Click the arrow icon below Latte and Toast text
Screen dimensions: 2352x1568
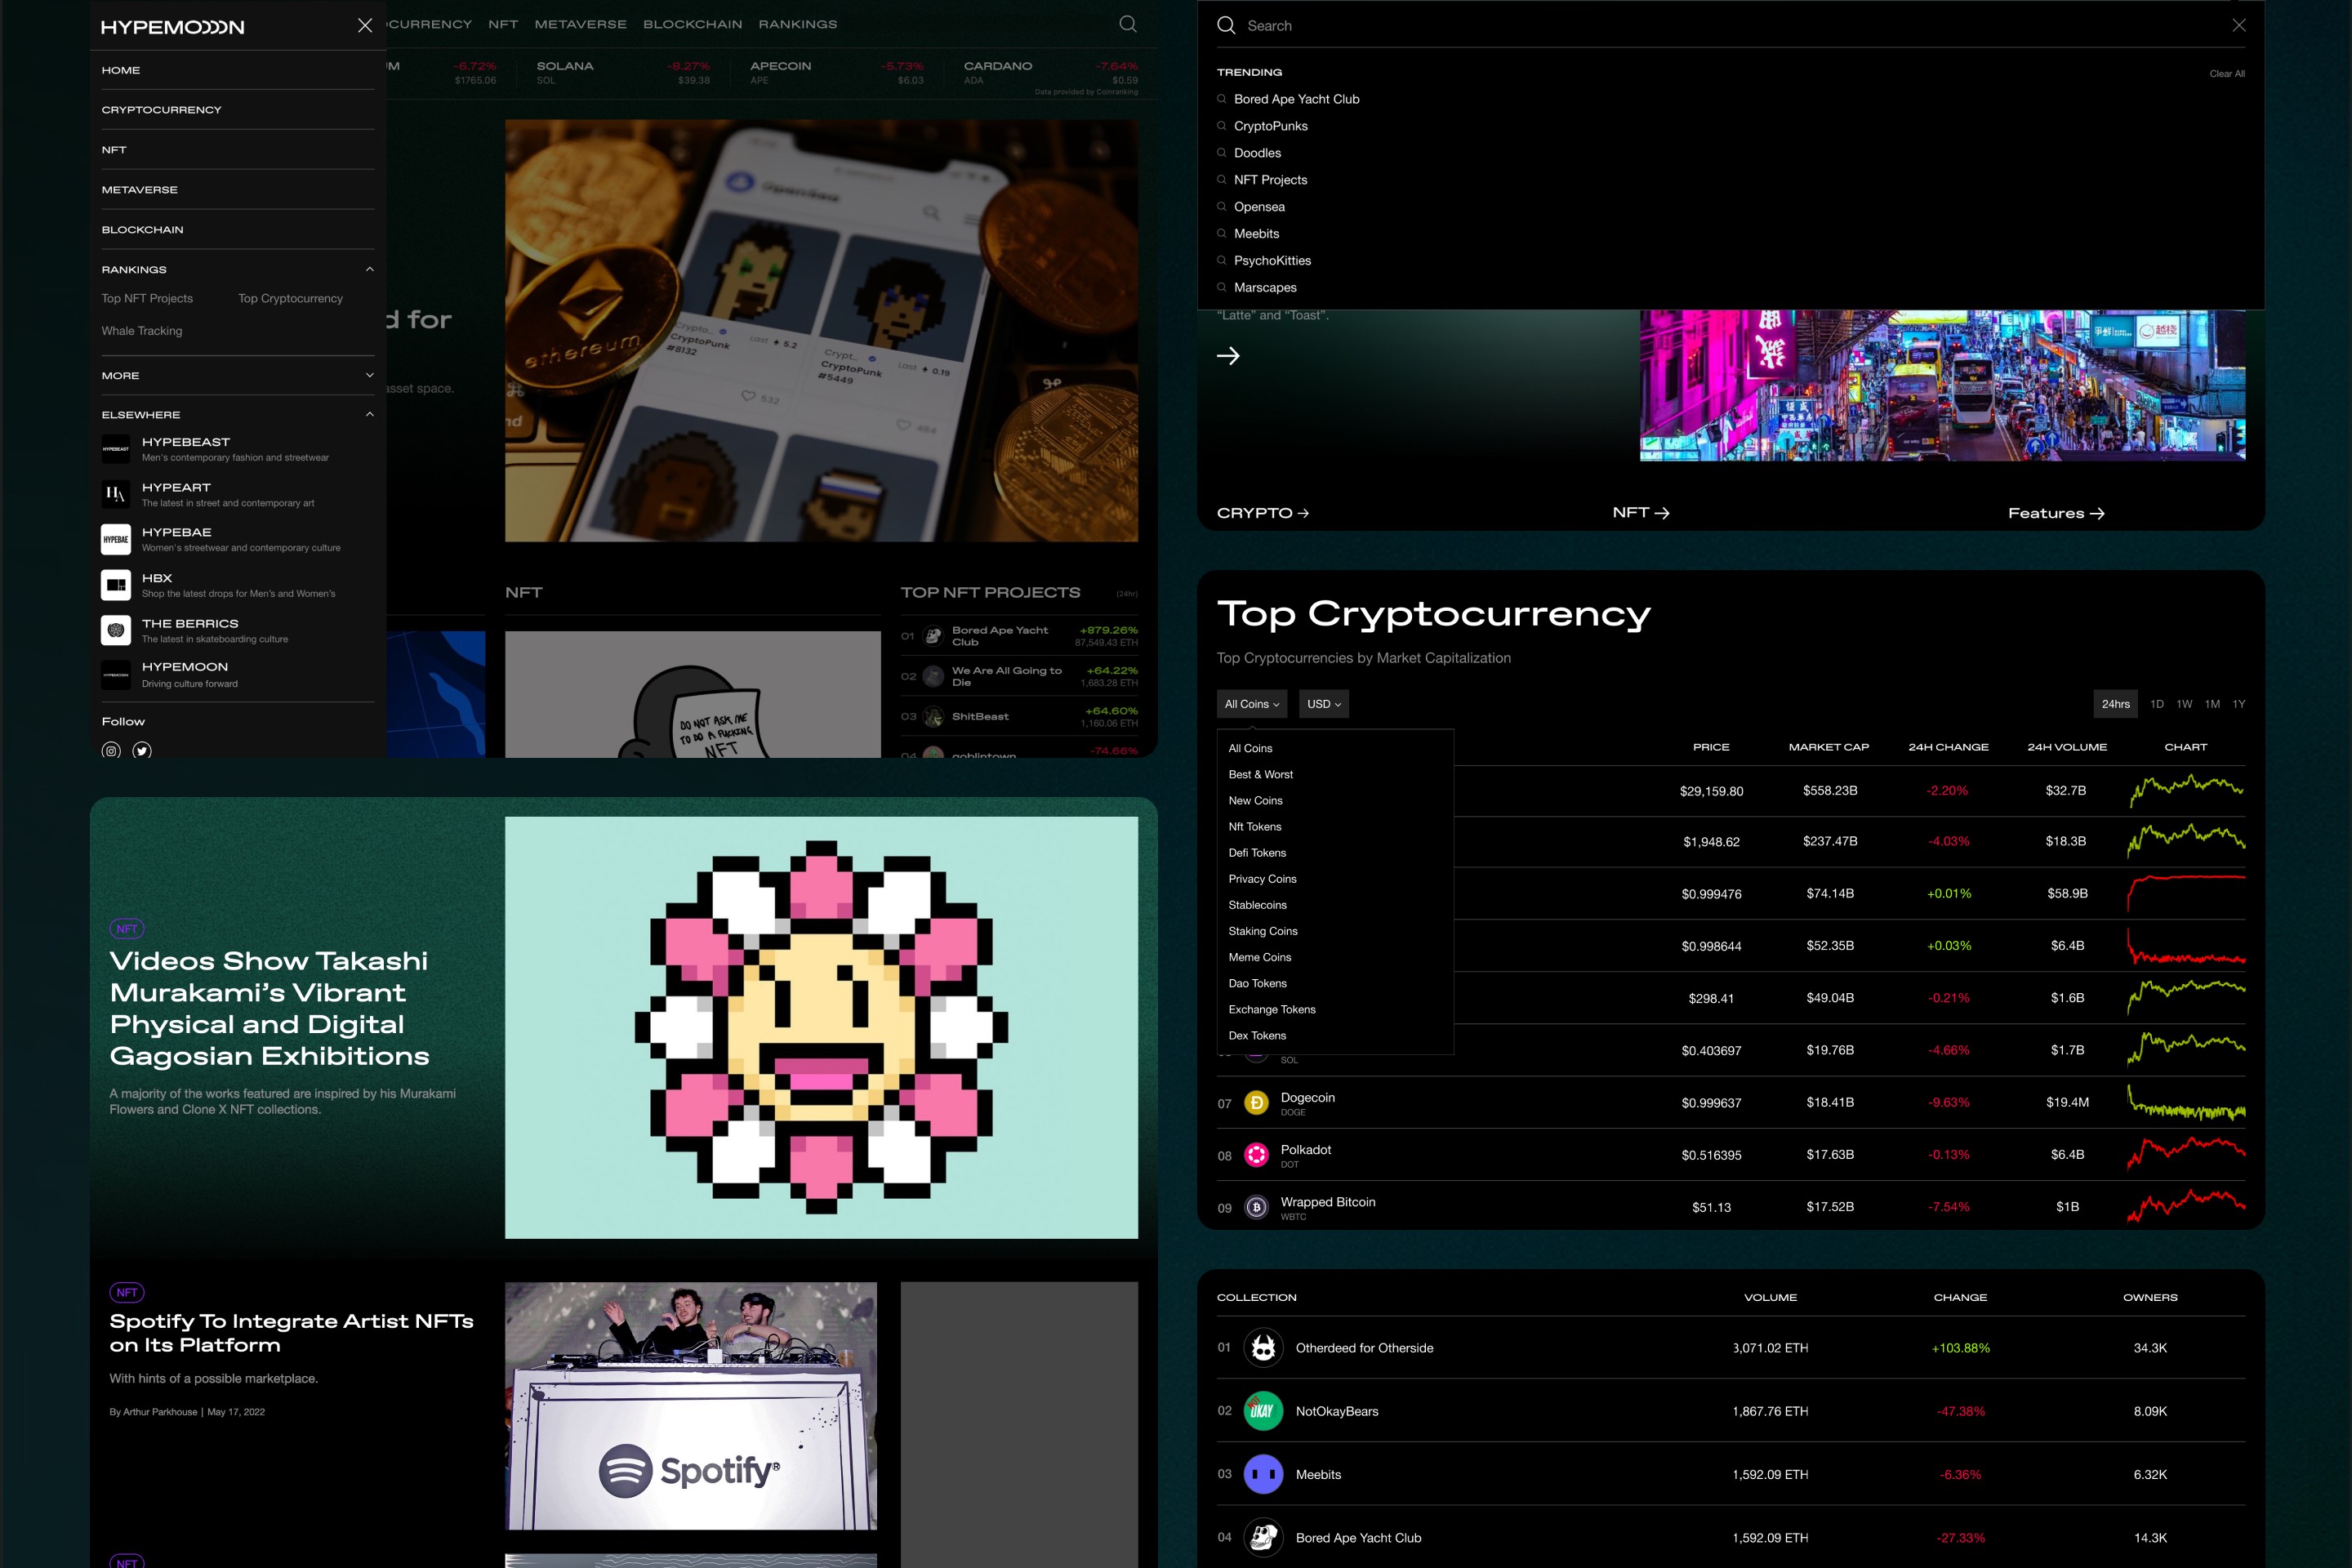[x=1228, y=356]
